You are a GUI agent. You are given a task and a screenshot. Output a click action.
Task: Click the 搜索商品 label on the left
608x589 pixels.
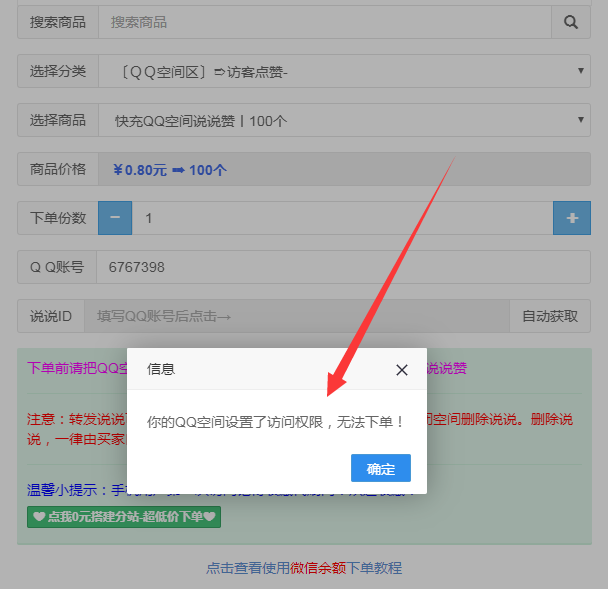pos(58,22)
